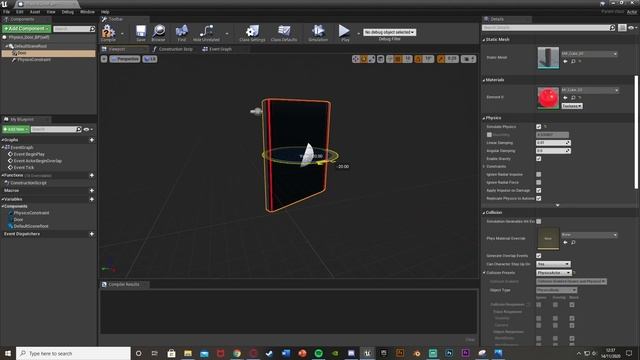Screen dimensions: 640x360
Task: Toggle Hide Unrelated in the toolbar
Action: (x=206, y=33)
